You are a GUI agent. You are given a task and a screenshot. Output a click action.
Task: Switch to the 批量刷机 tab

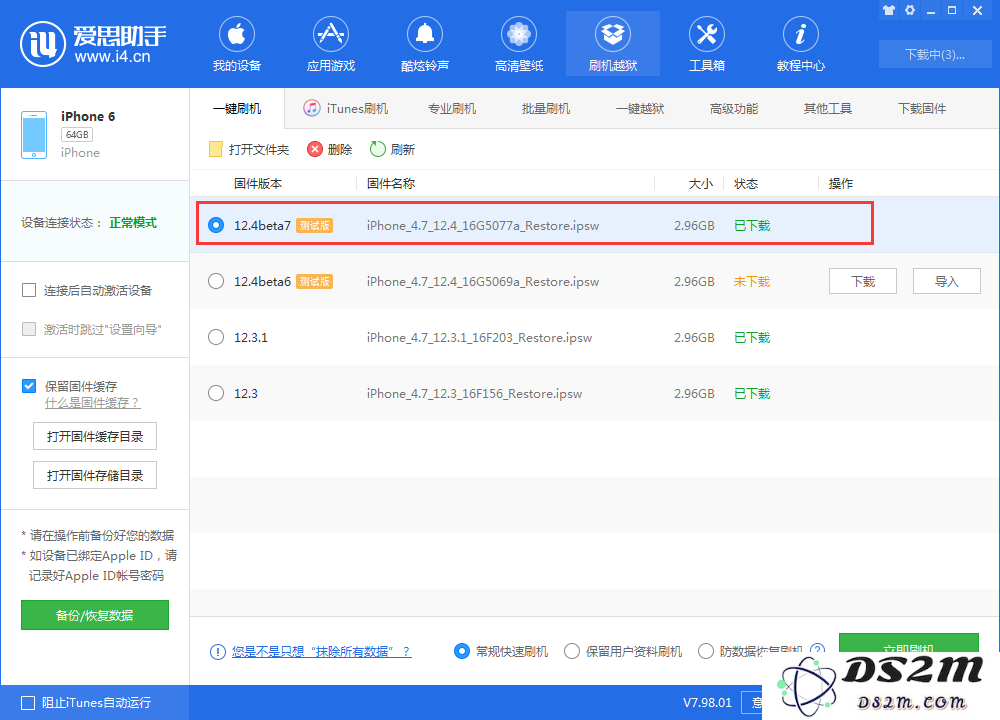click(546, 108)
